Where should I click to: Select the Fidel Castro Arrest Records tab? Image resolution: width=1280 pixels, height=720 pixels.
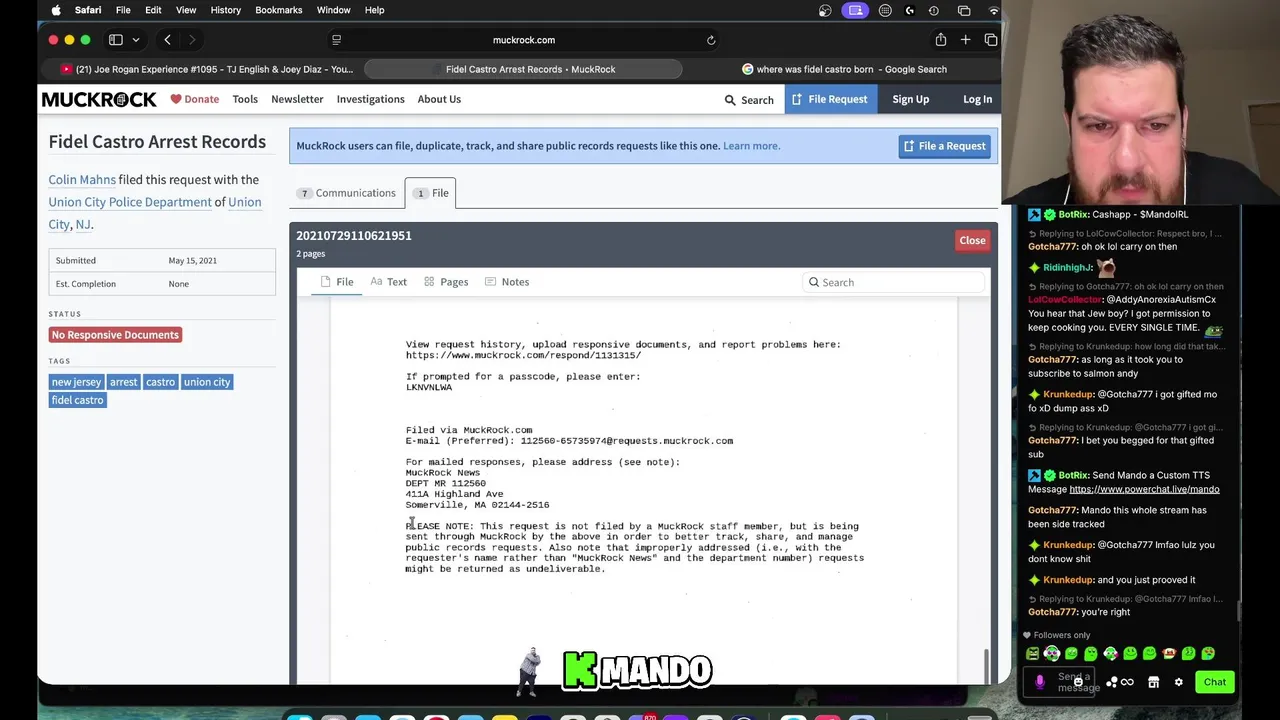click(524, 69)
